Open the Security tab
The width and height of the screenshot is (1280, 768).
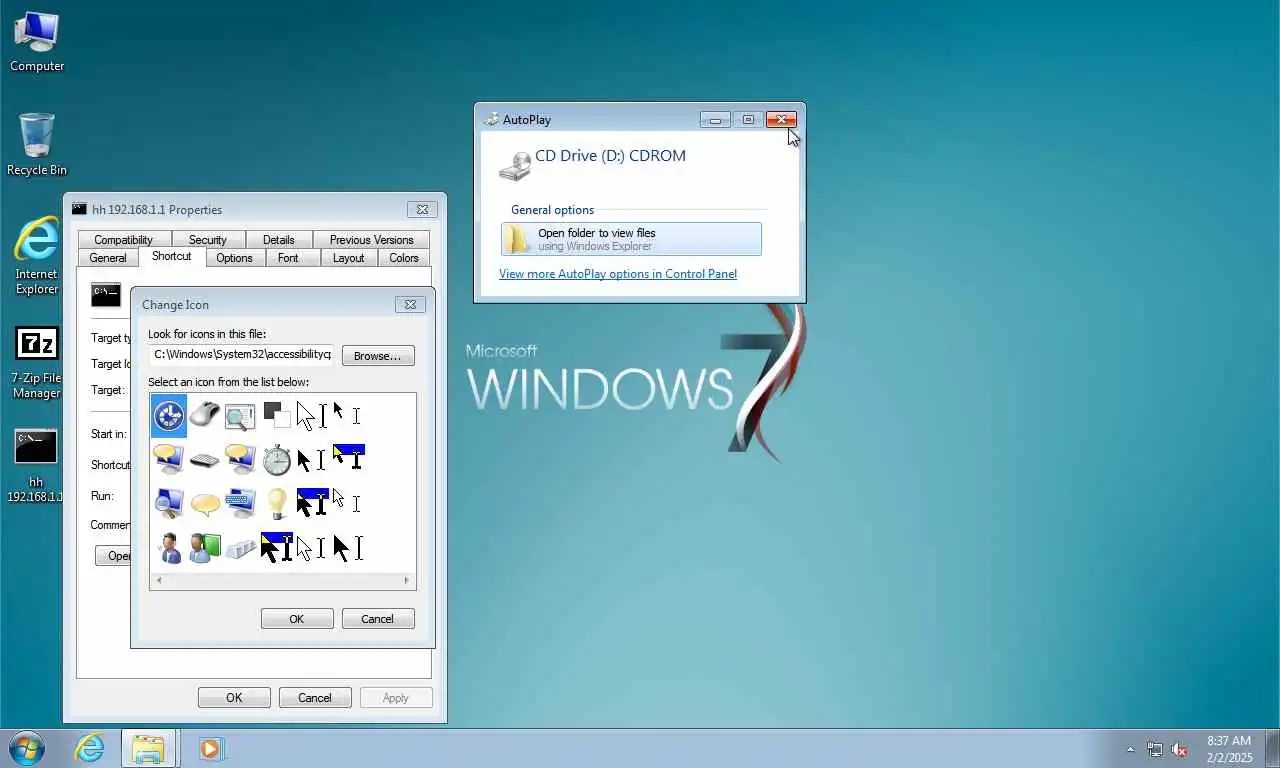click(207, 239)
